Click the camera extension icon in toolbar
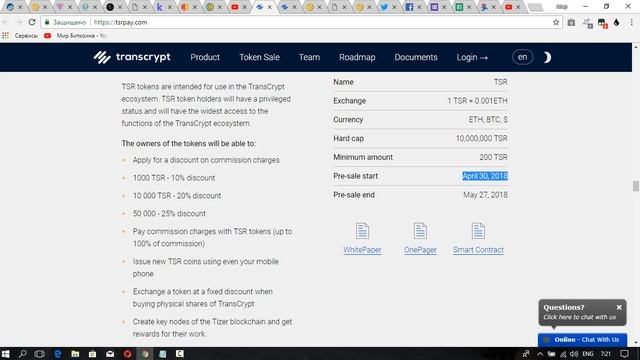Screen dimensions: 640x360 point(571,22)
